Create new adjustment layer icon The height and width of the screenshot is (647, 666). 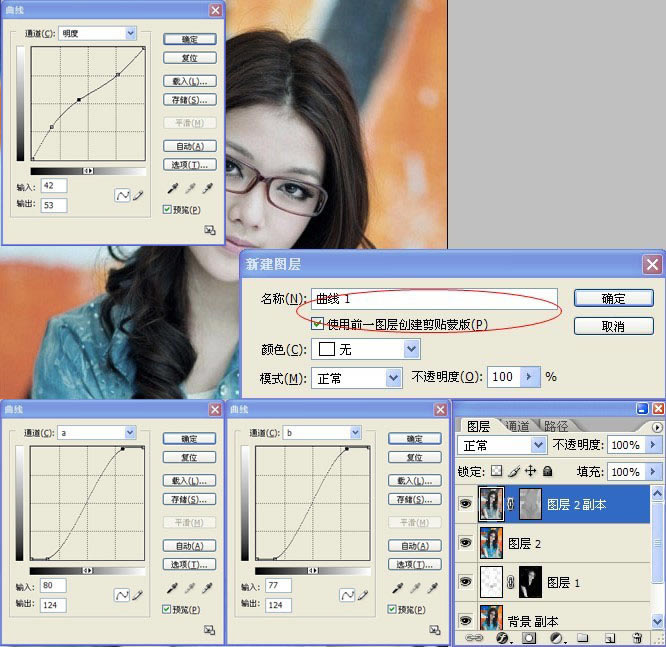click(556, 638)
